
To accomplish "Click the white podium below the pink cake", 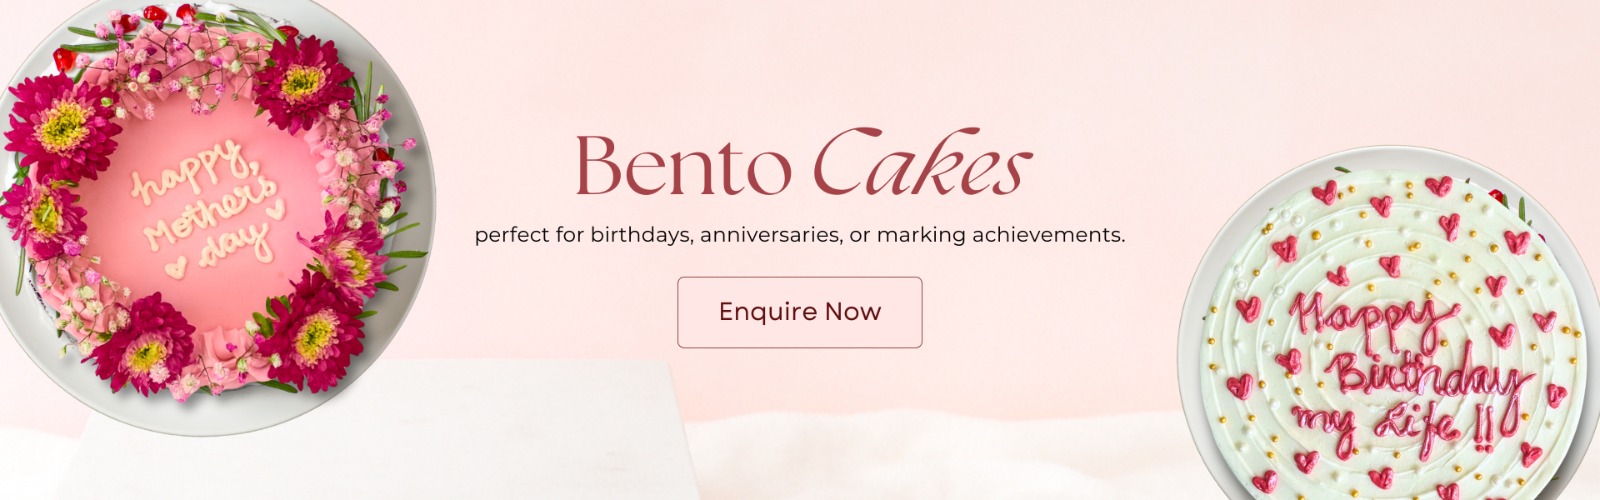I will [380, 440].
